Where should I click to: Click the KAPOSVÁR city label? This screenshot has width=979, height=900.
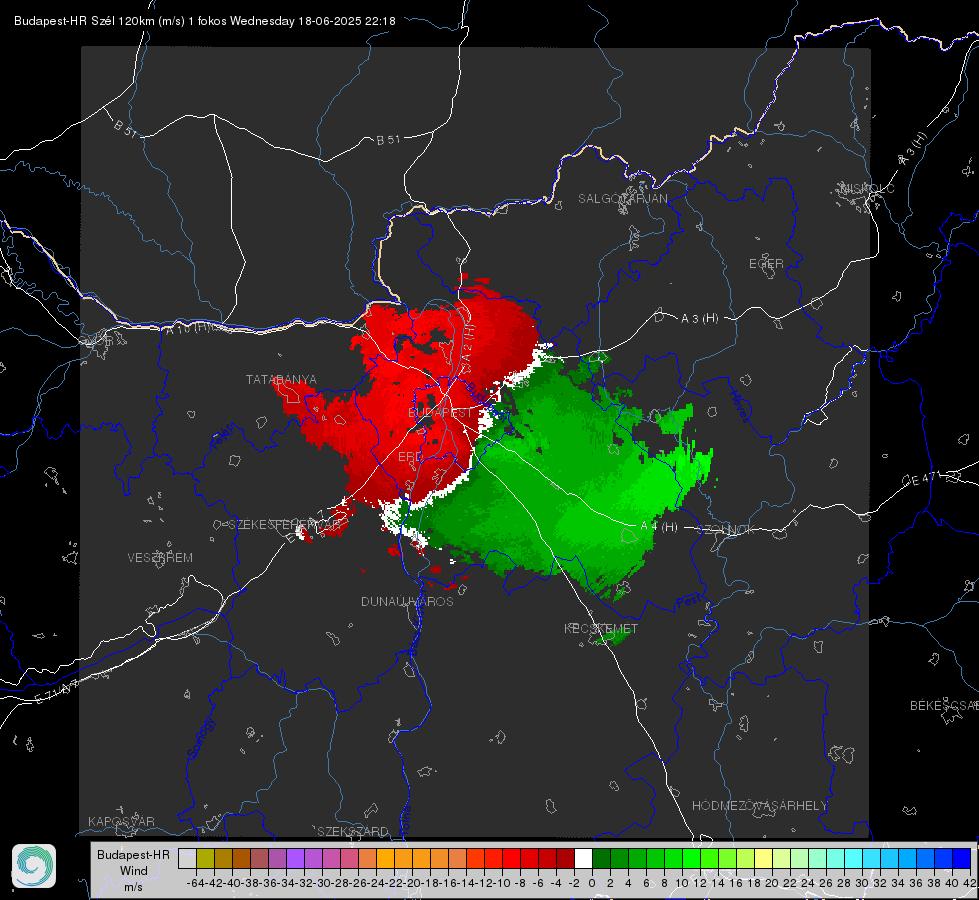coord(121,821)
